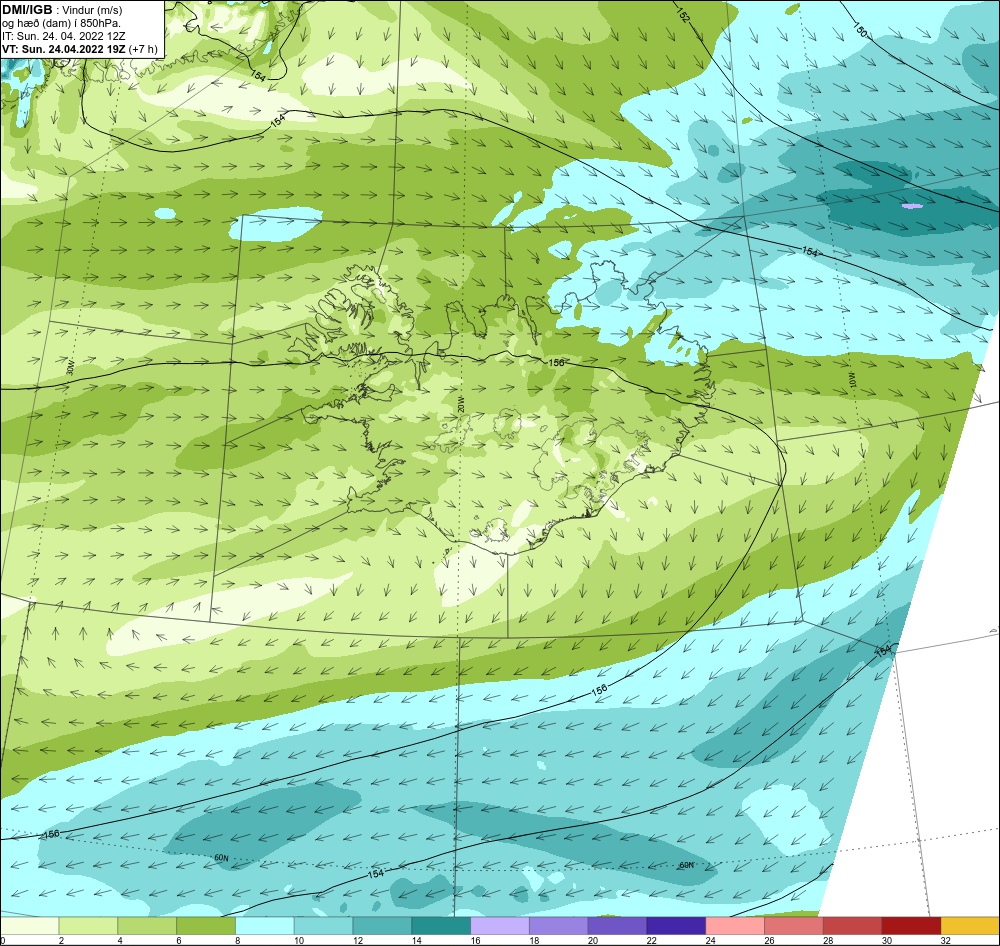Image resolution: width=1000 pixels, height=946 pixels.
Task: Click the 2–4 m/s legend color swatch
Action: [x=88, y=925]
